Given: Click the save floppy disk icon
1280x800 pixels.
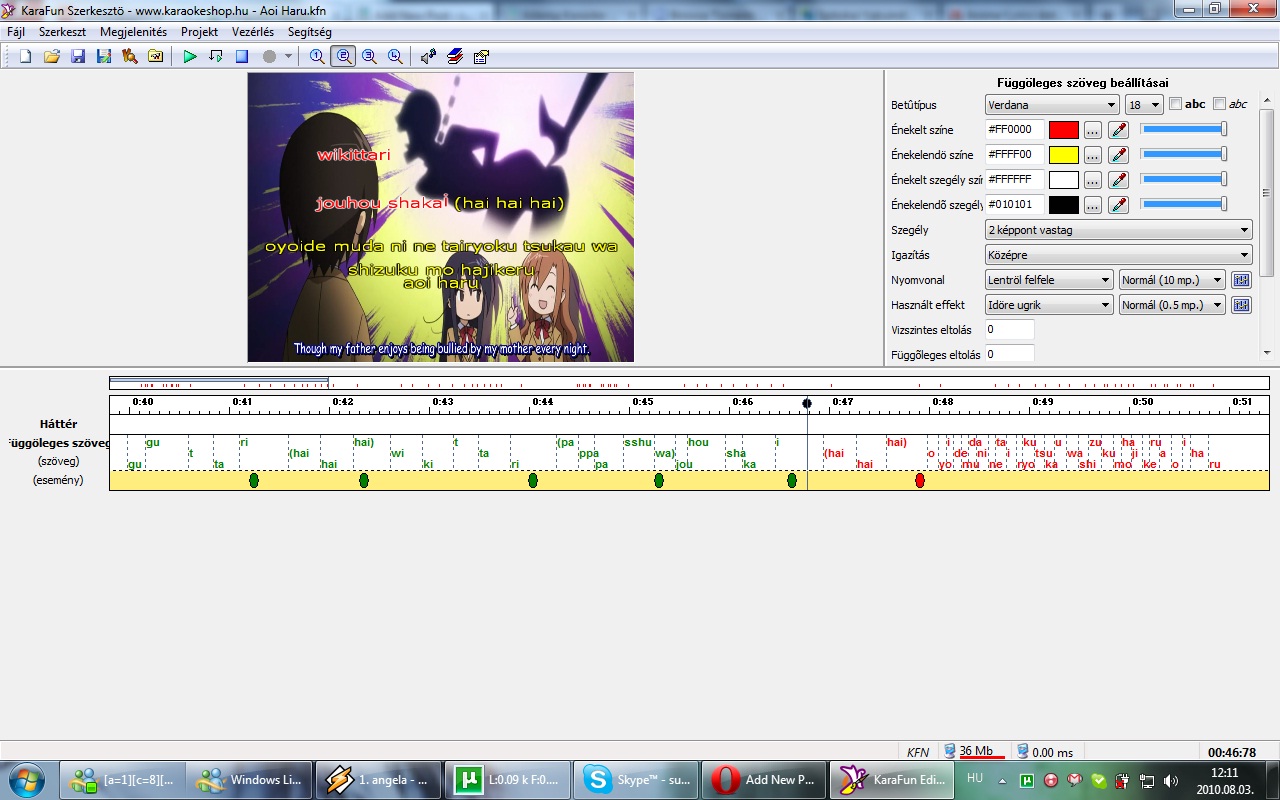Looking at the screenshot, I should (78, 57).
